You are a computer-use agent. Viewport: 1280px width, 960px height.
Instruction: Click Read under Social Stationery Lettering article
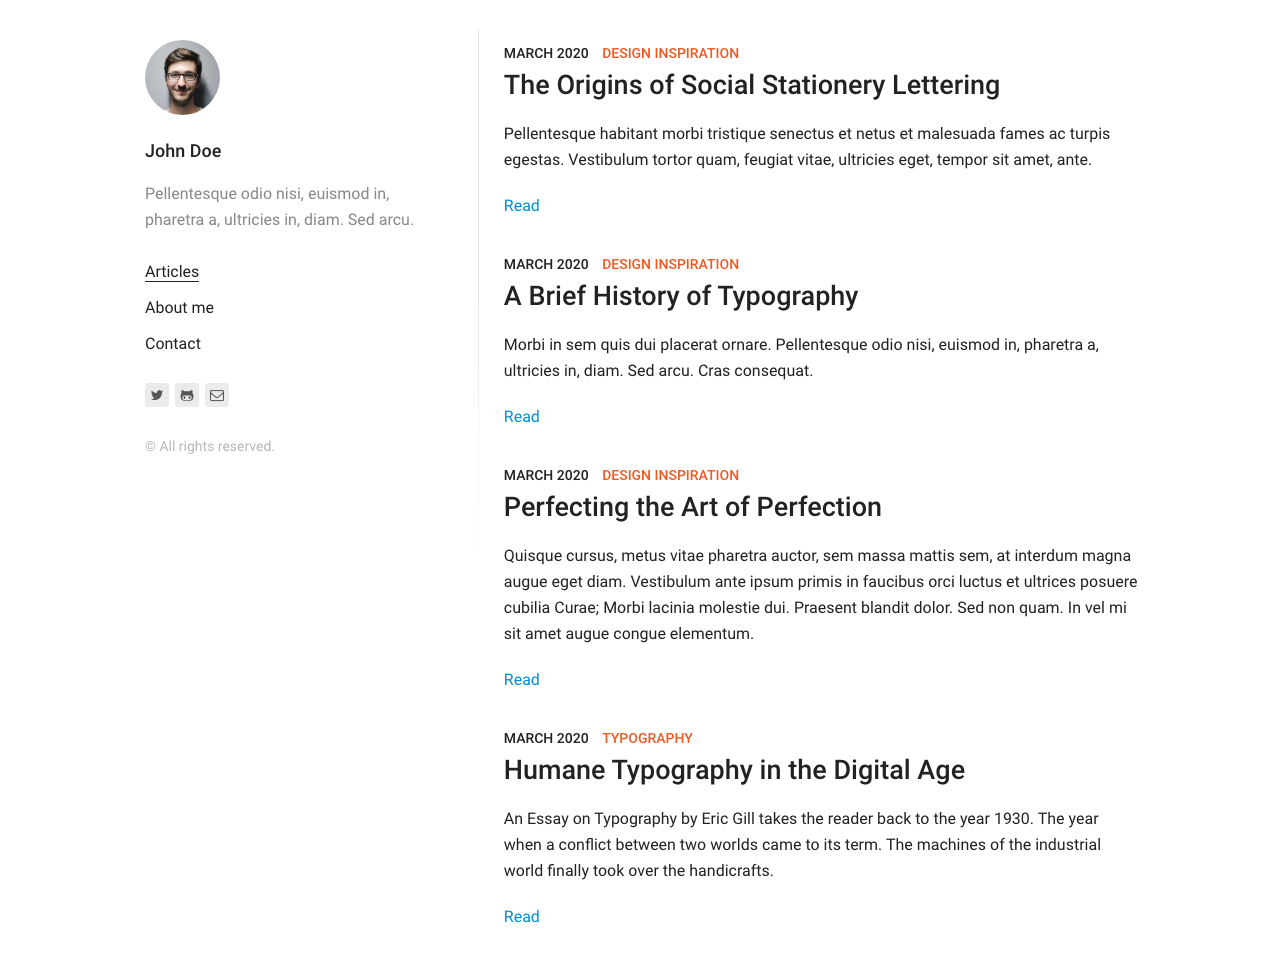tap(521, 206)
